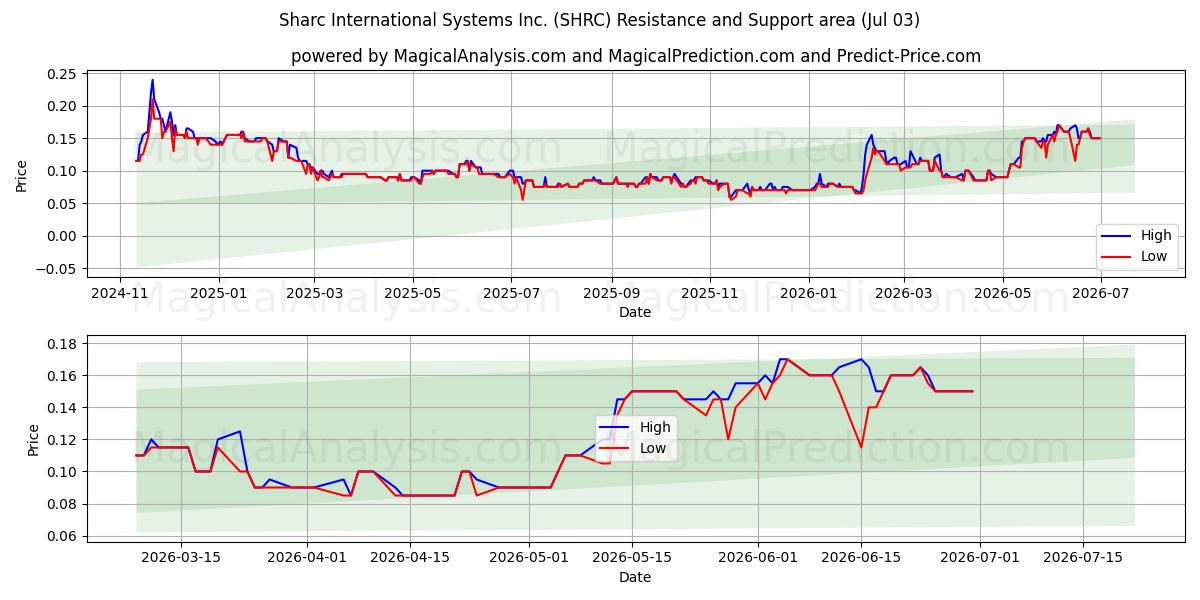
Task: Click the mid-June Low dip in bottom chart
Action: 861,447
